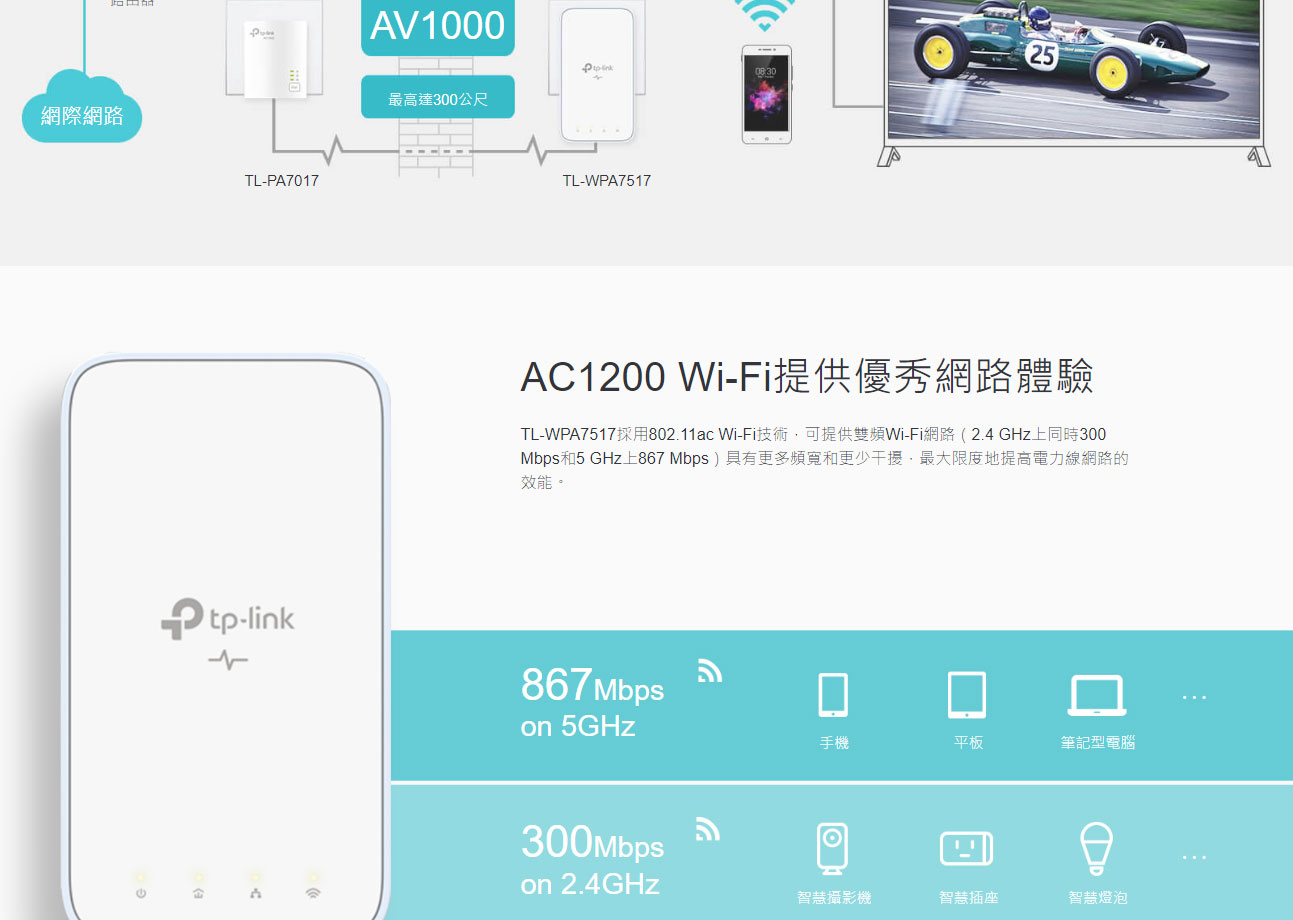Click the laptop icon labeled 筆記型電腦
The width and height of the screenshot is (1293, 920).
(x=1097, y=696)
